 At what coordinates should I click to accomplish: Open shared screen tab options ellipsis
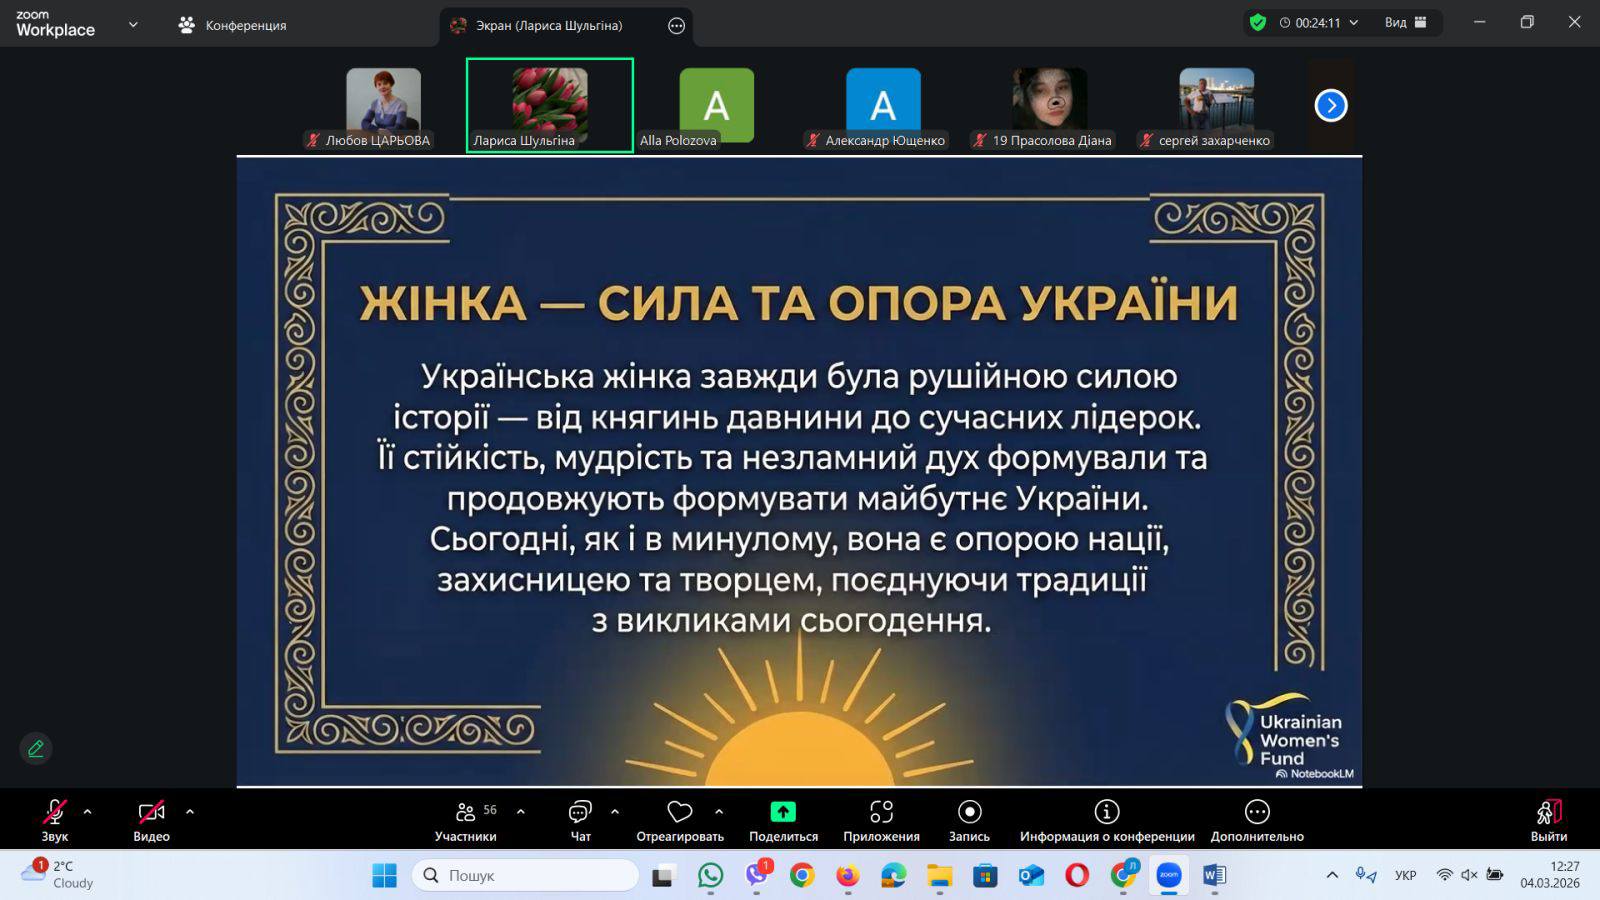(676, 26)
